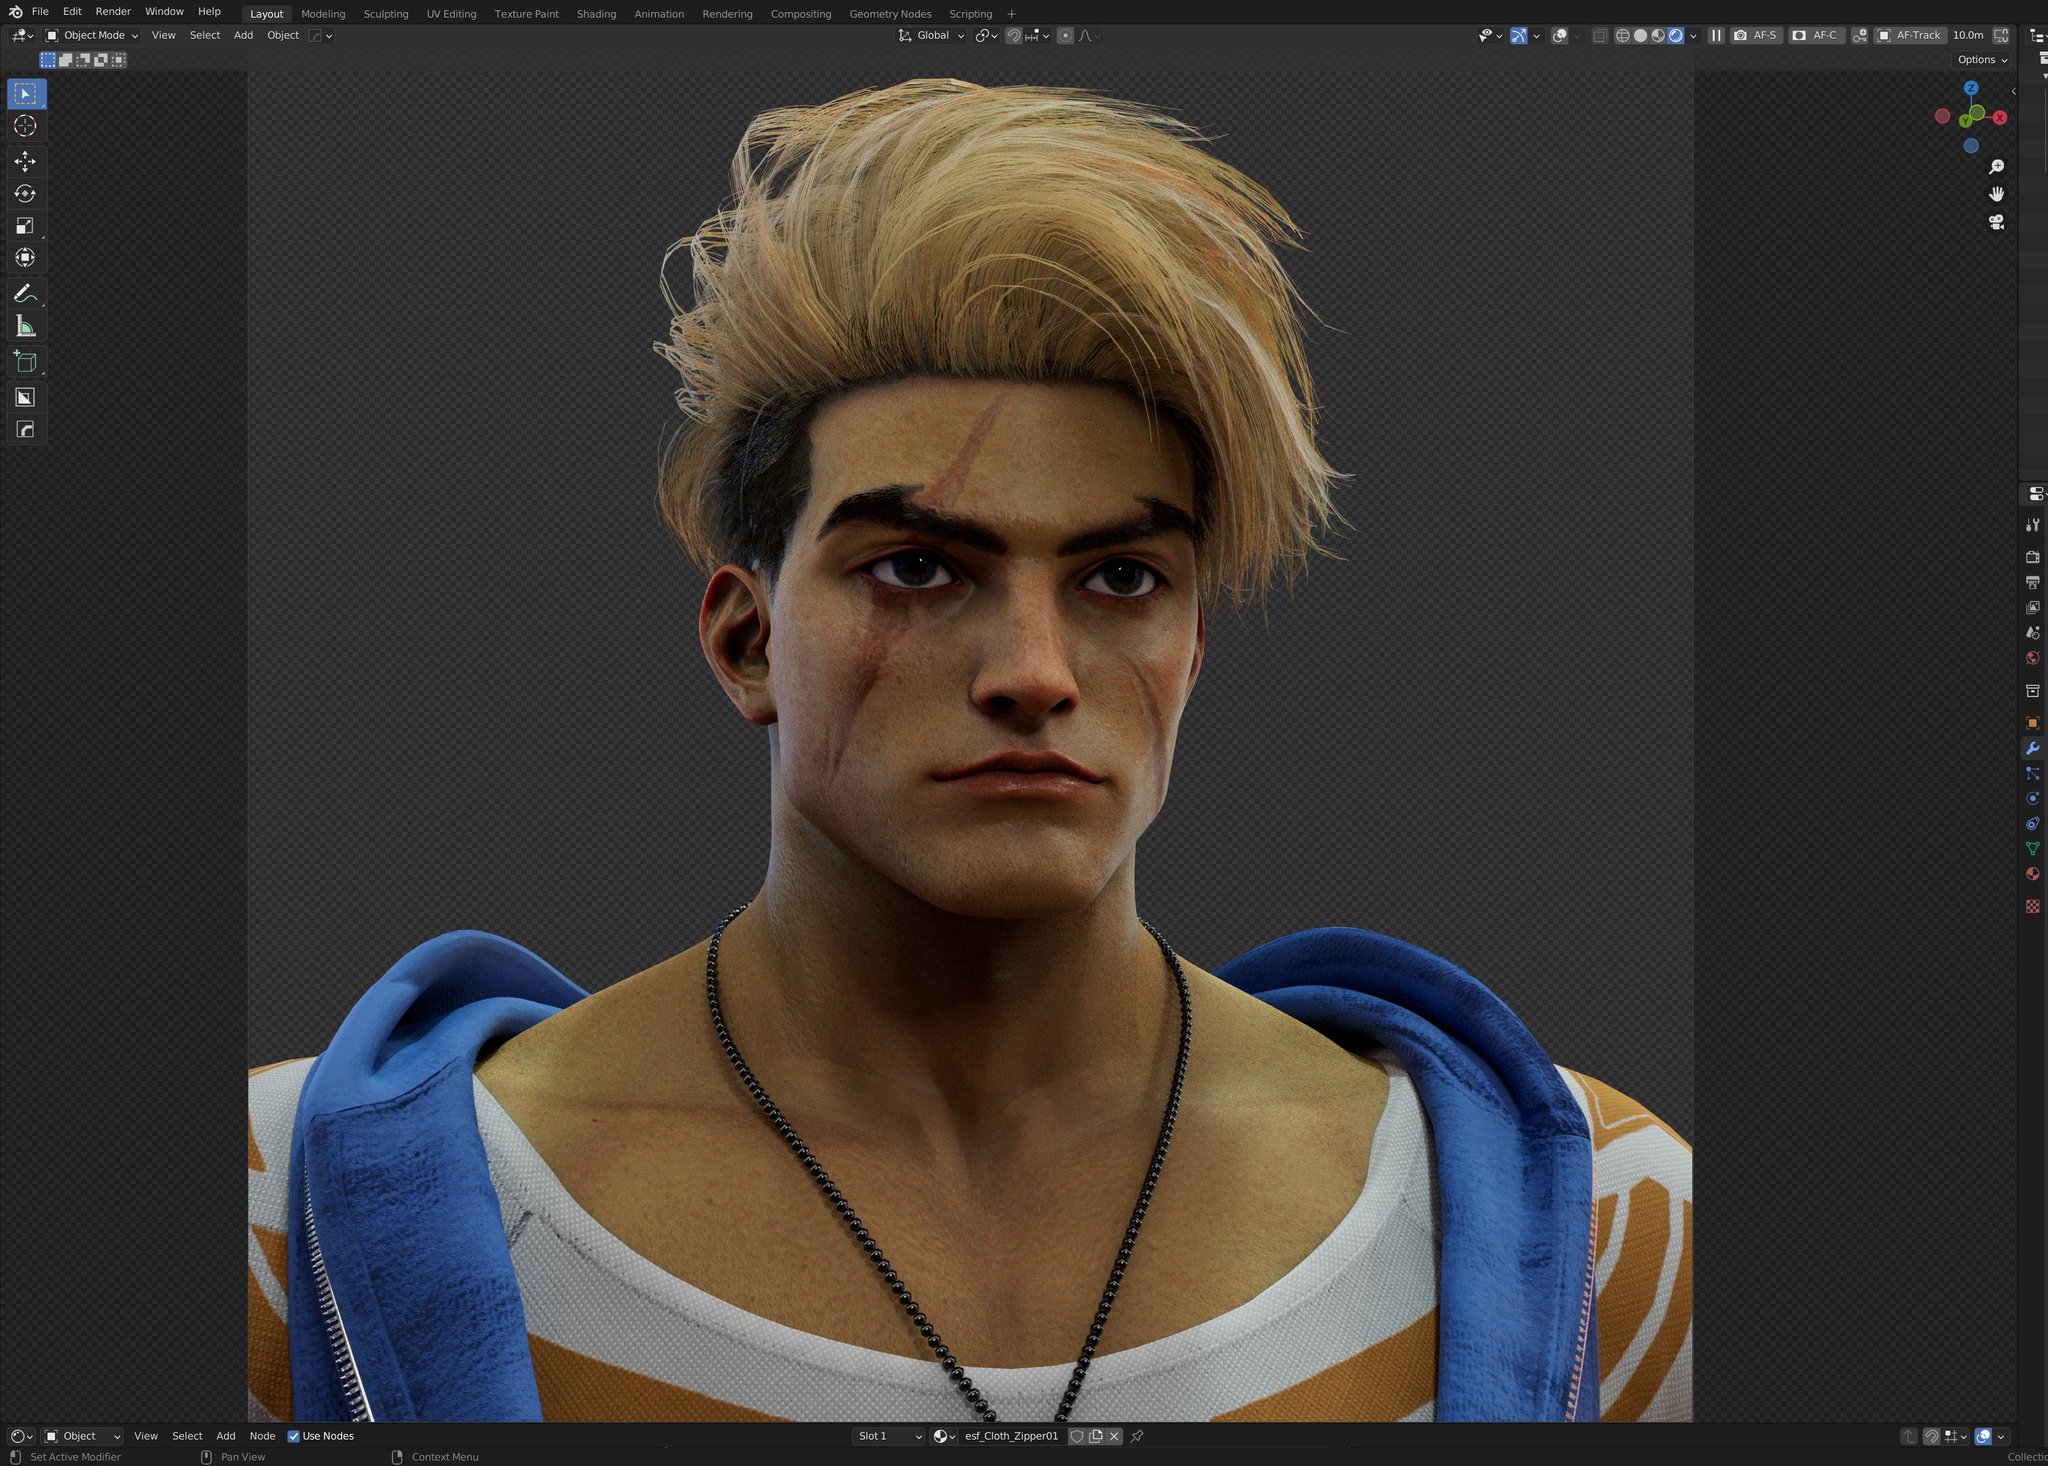The height and width of the screenshot is (1466, 2048).
Task: Open the Slot 1 dropdown
Action: (888, 1436)
